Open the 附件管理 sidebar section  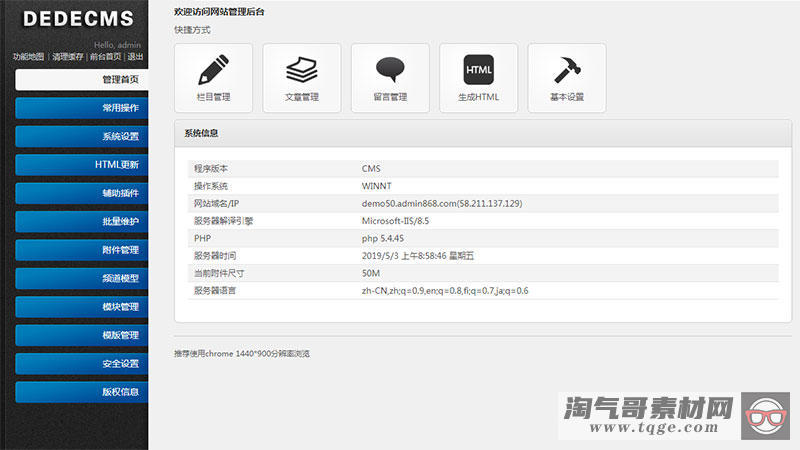82,250
